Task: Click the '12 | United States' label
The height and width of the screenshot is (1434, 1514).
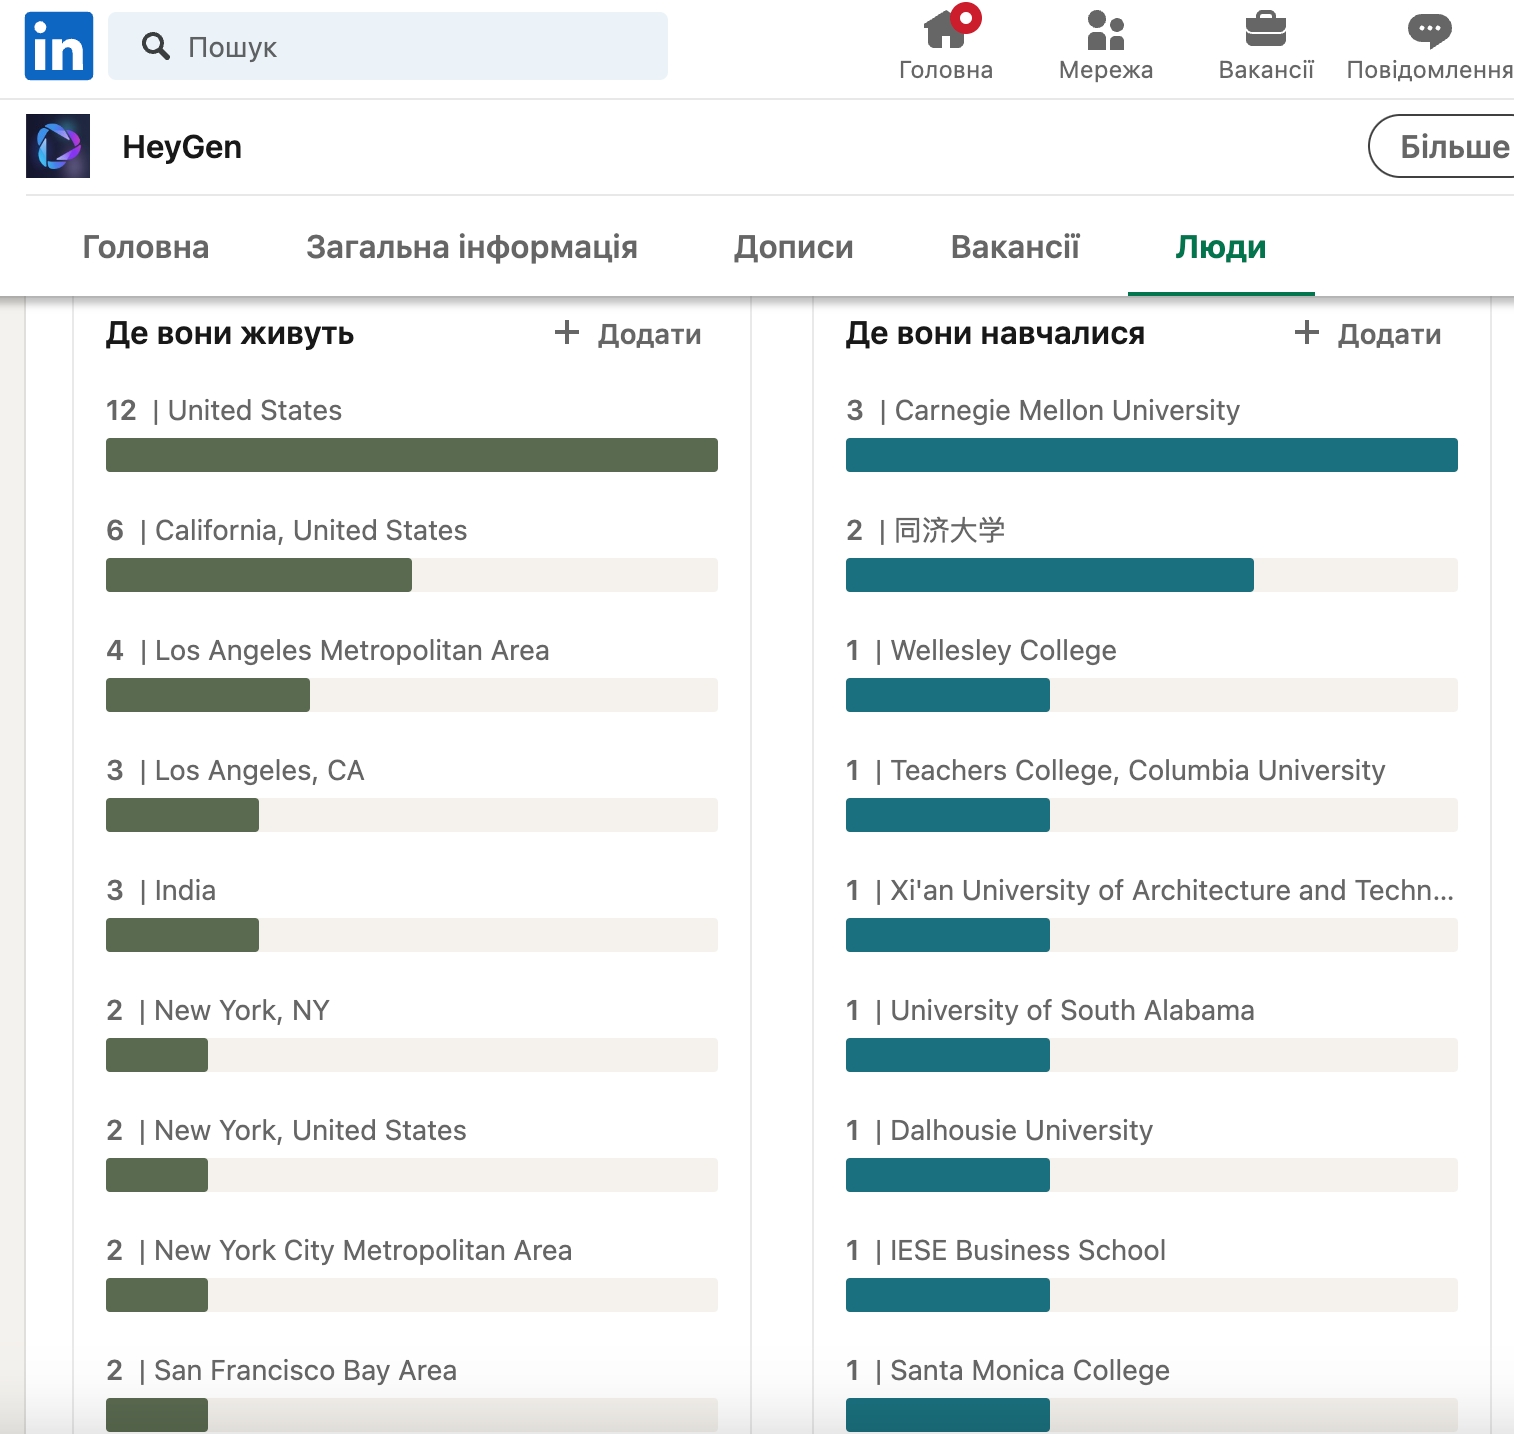Action: tap(224, 410)
